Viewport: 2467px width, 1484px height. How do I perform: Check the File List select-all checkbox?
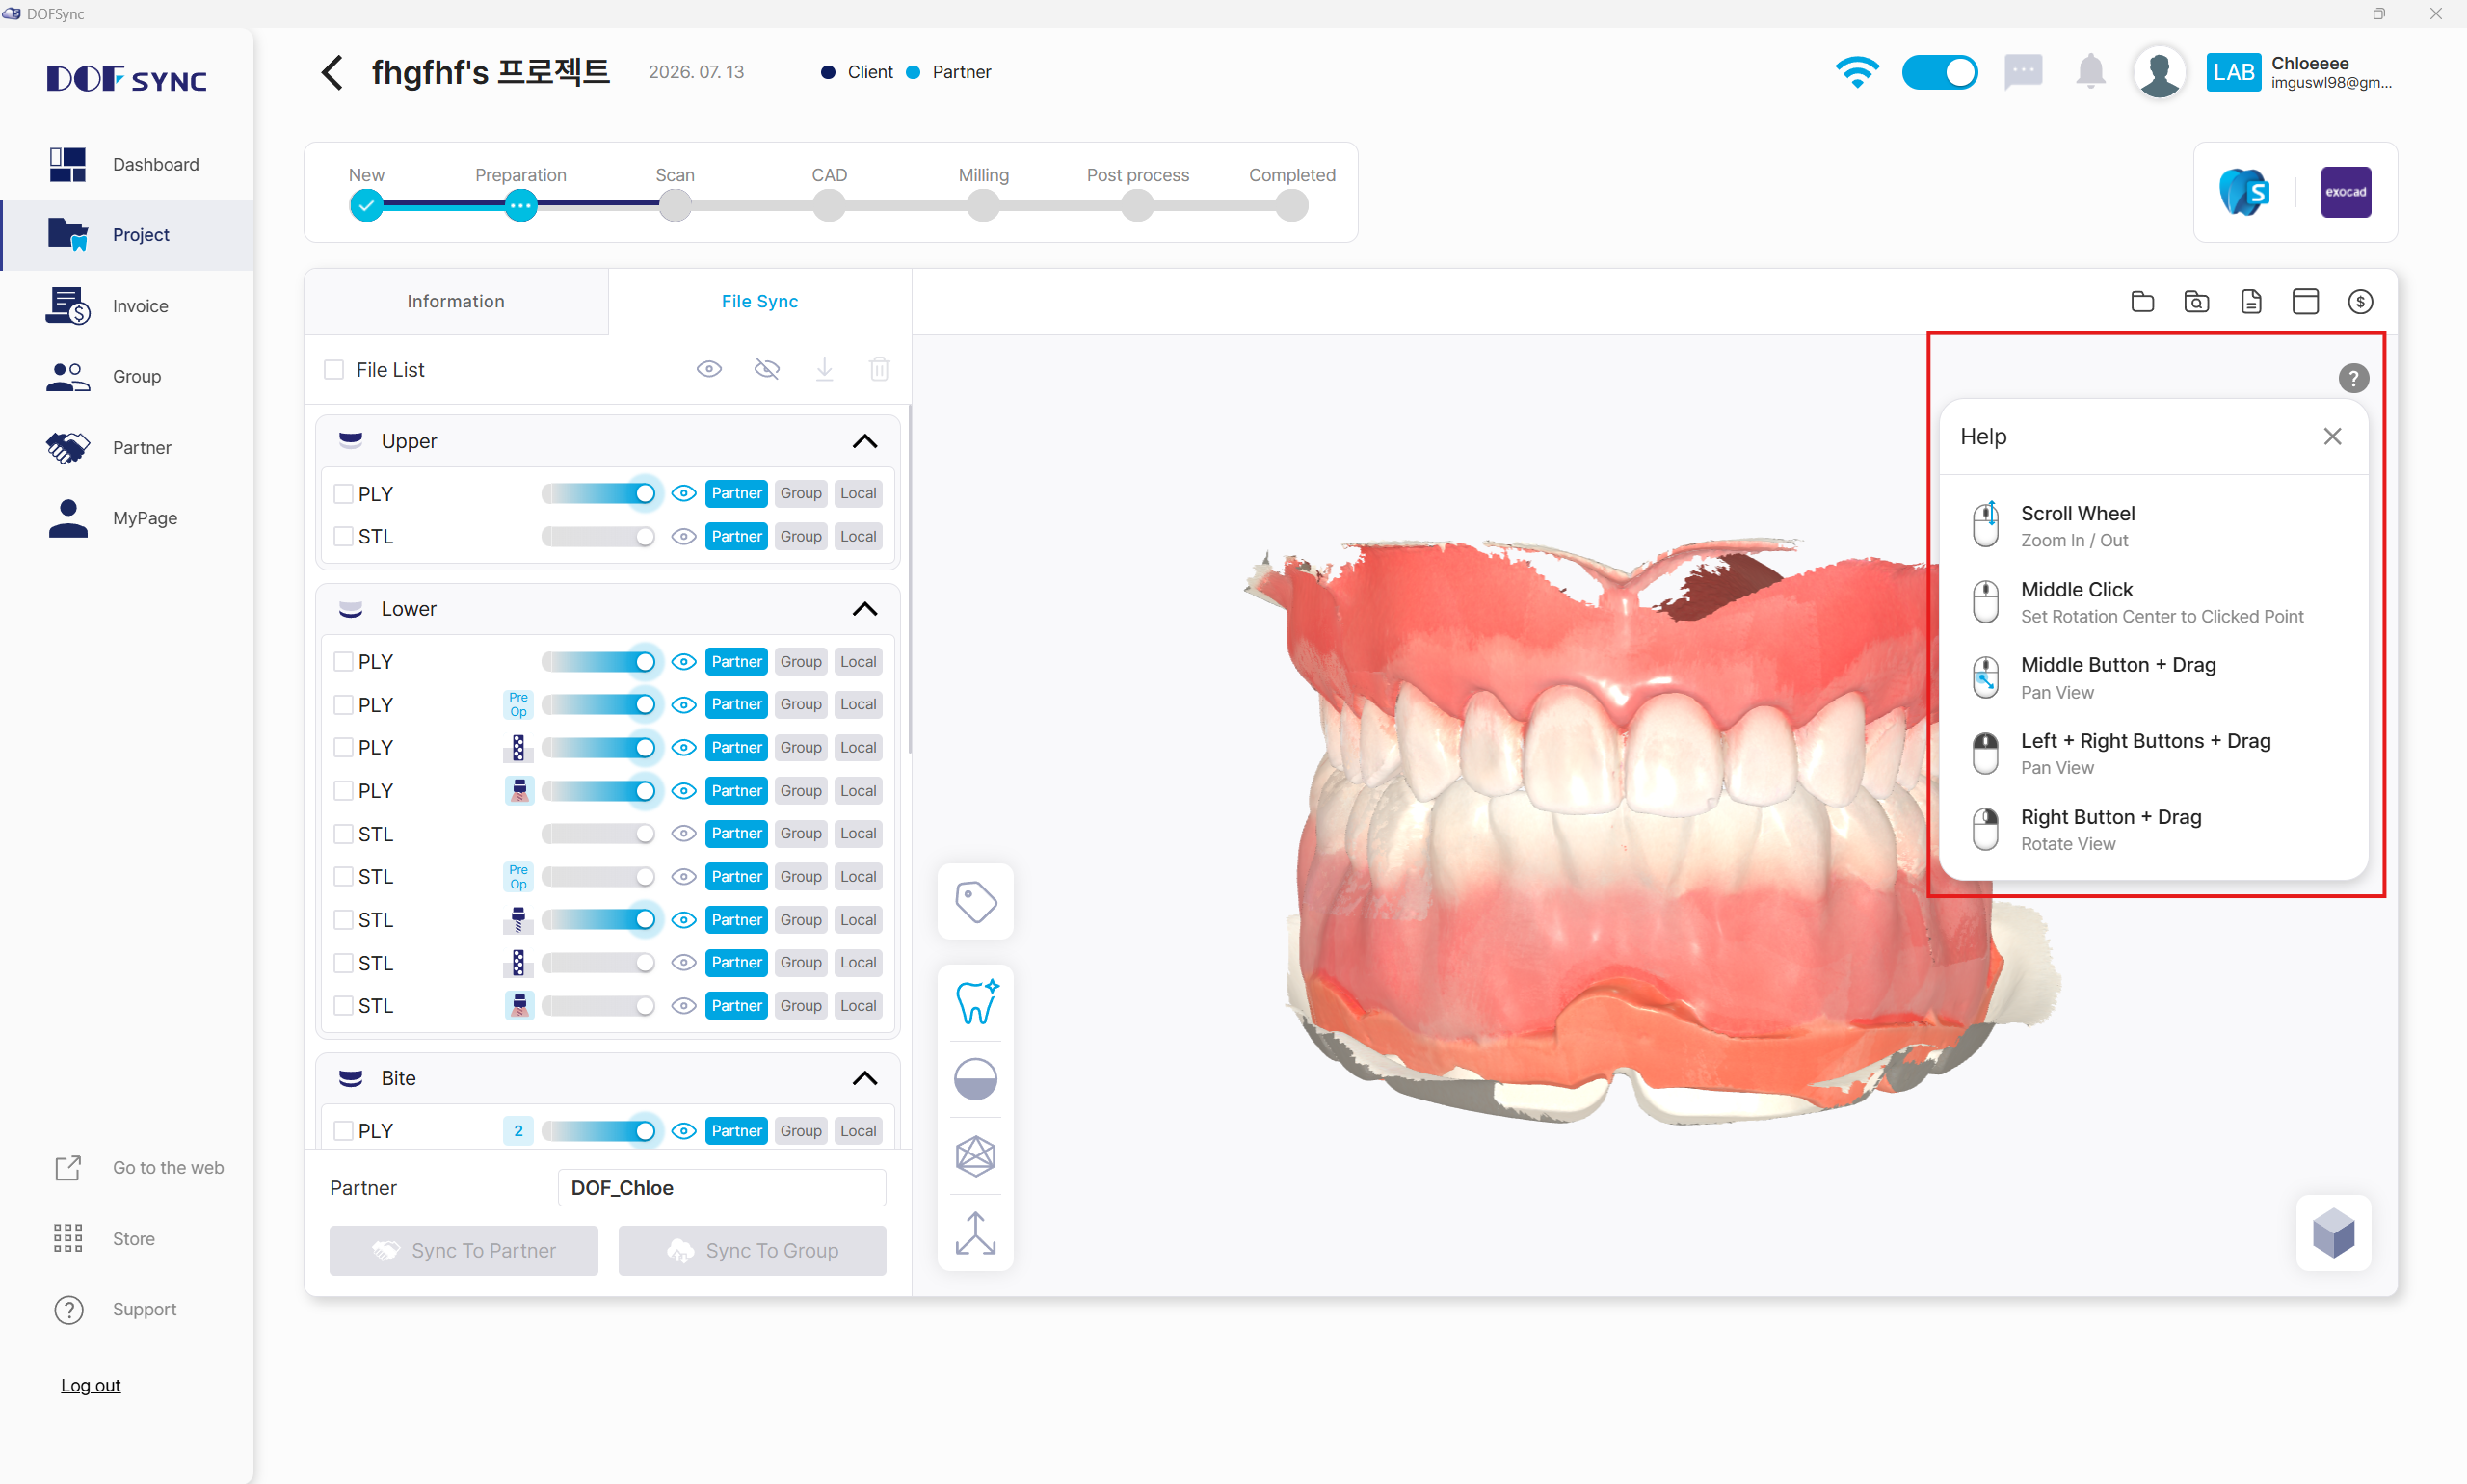coord(334,370)
